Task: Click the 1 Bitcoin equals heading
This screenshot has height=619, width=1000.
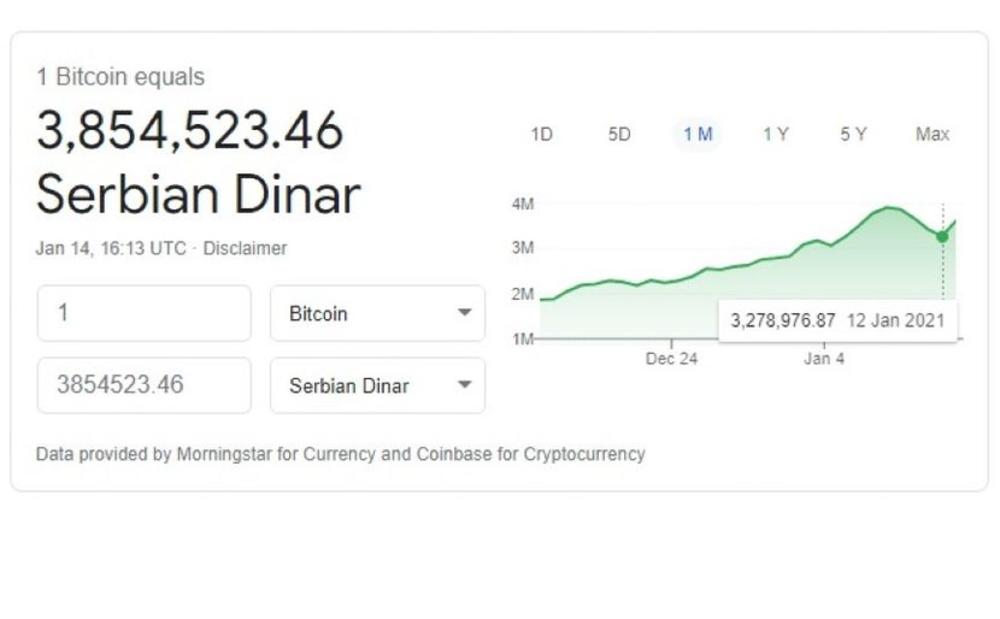Action: [x=120, y=76]
